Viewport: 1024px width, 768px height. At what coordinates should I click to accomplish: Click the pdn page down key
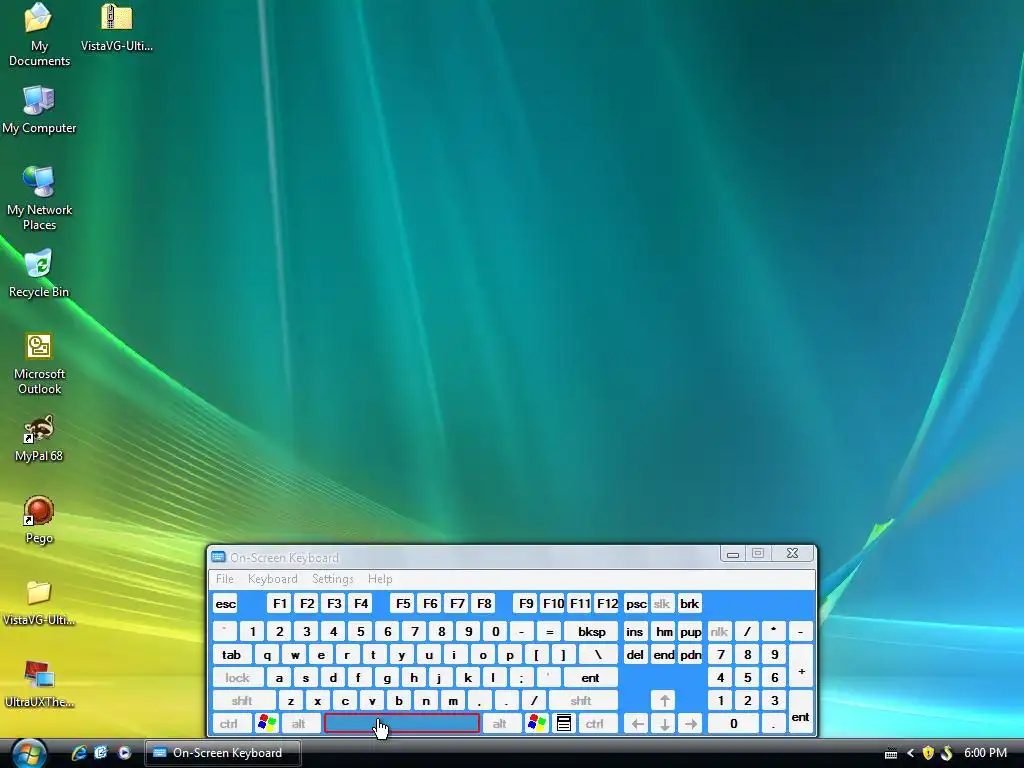point(690,654)
